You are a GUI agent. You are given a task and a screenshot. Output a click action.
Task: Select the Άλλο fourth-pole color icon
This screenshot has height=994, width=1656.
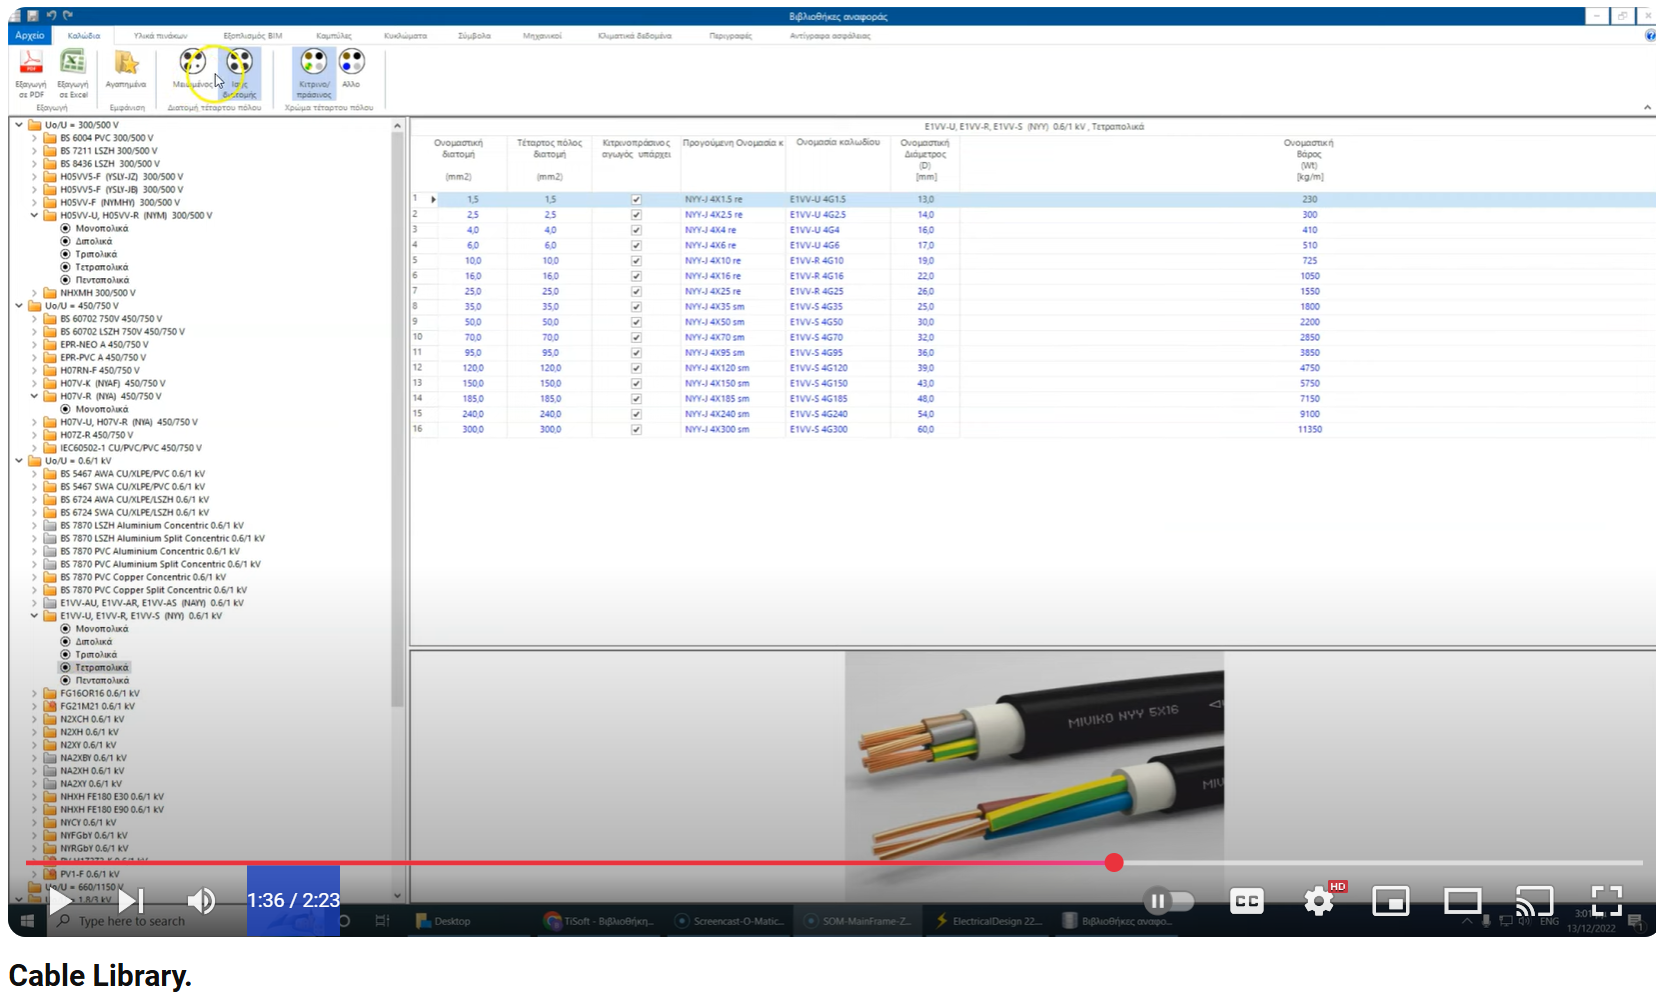[352, 70]
